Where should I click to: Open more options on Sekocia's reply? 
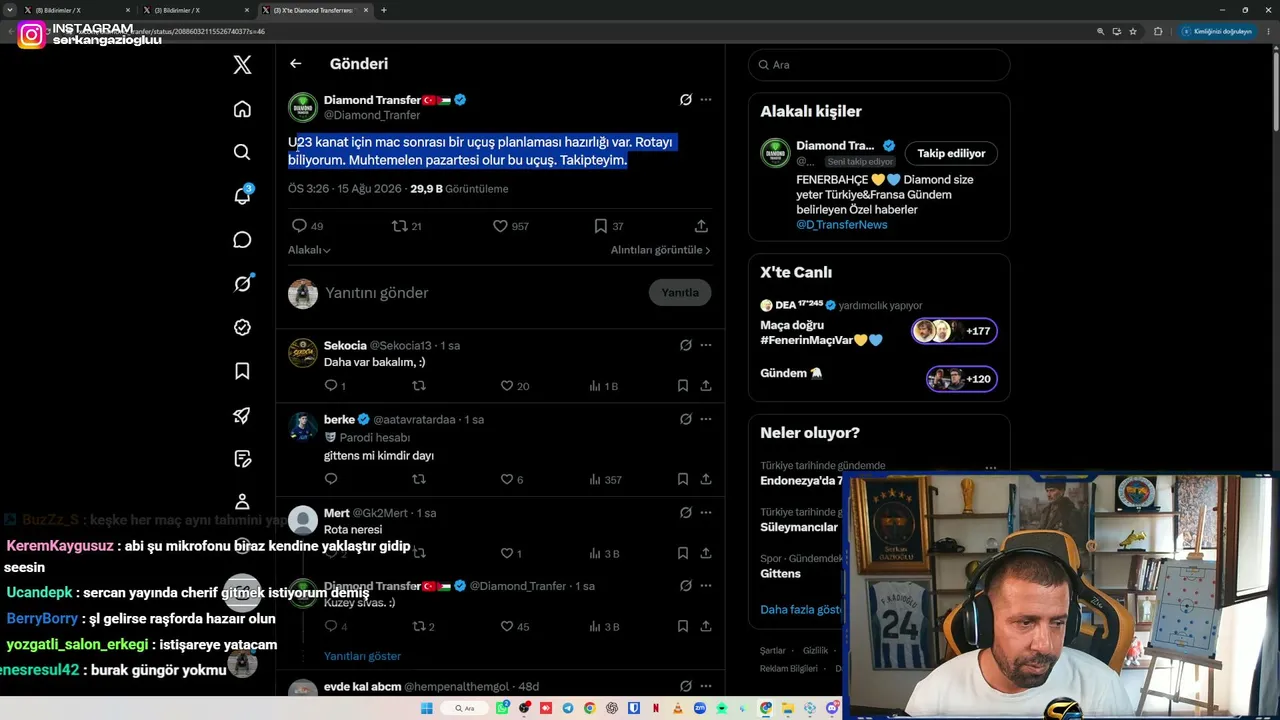(x=706, y=345)
